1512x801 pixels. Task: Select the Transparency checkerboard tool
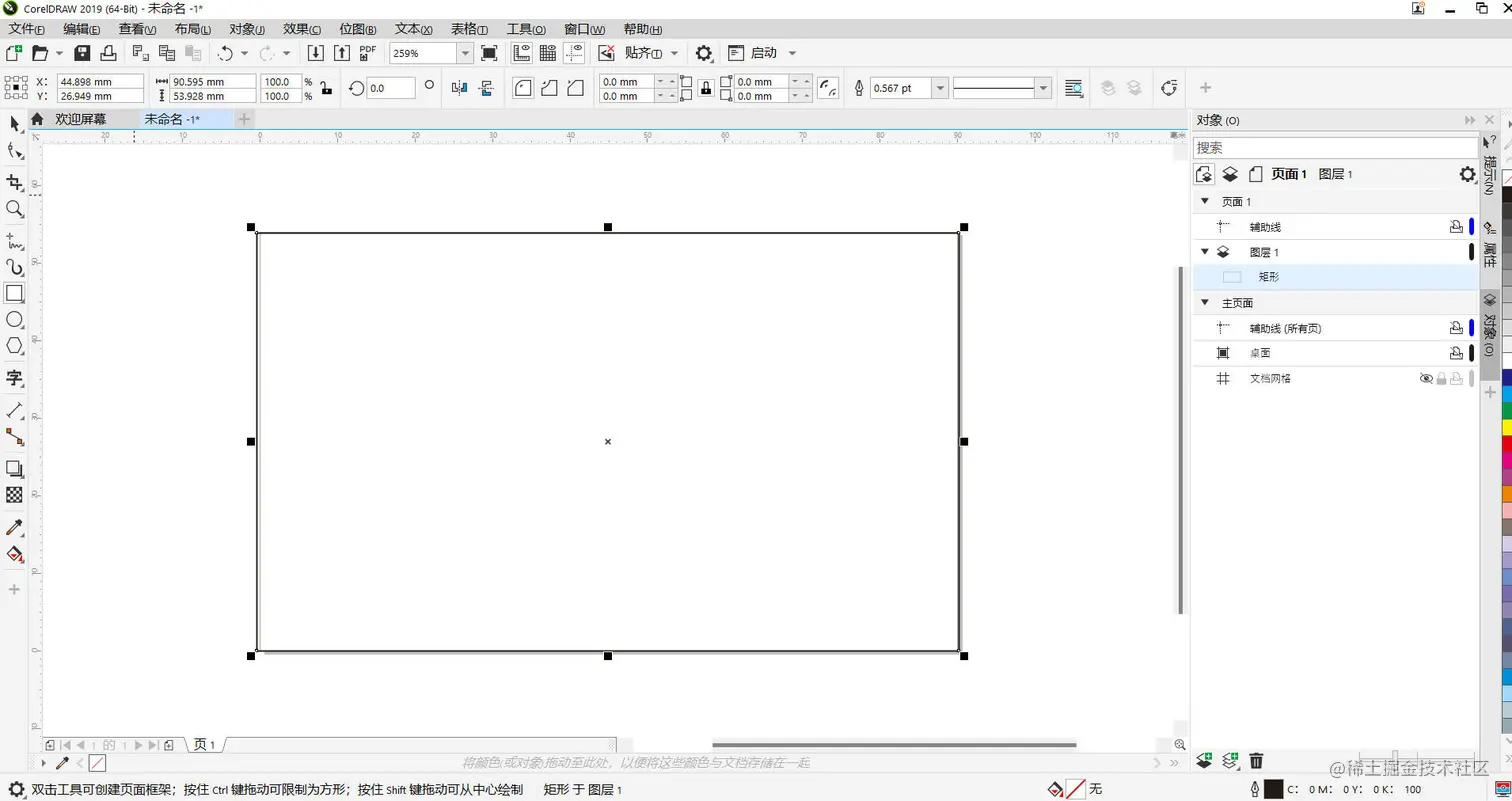pyautogui.click(x=14, y=494)
